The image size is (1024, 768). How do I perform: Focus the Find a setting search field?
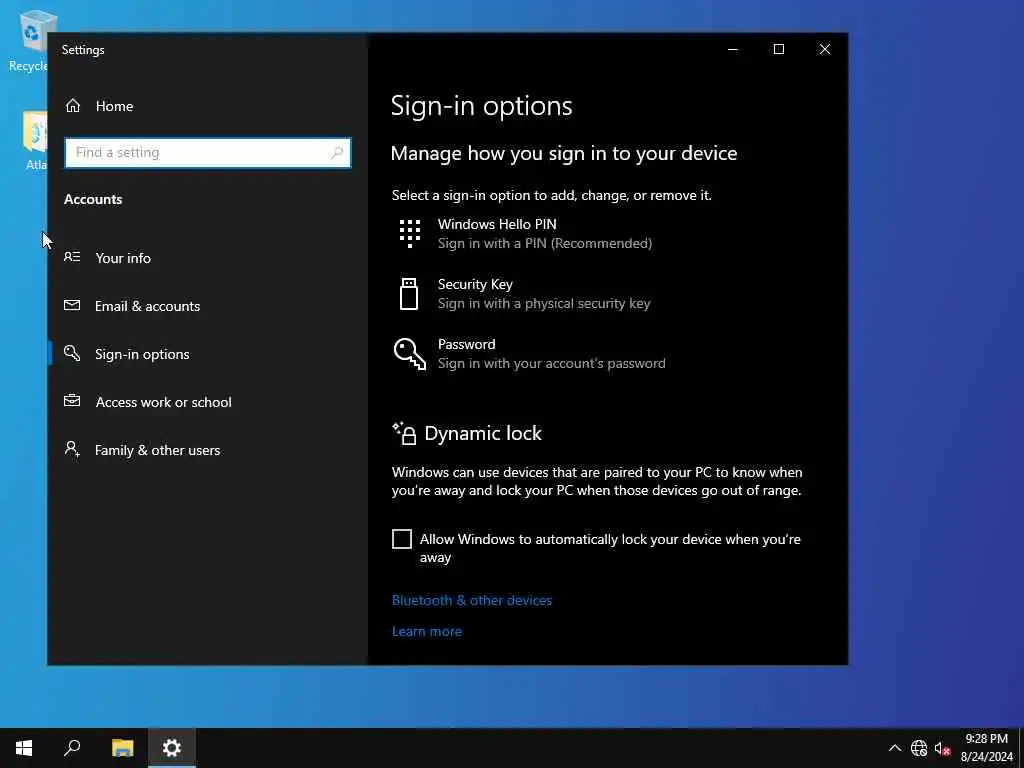tap(208, 153)
